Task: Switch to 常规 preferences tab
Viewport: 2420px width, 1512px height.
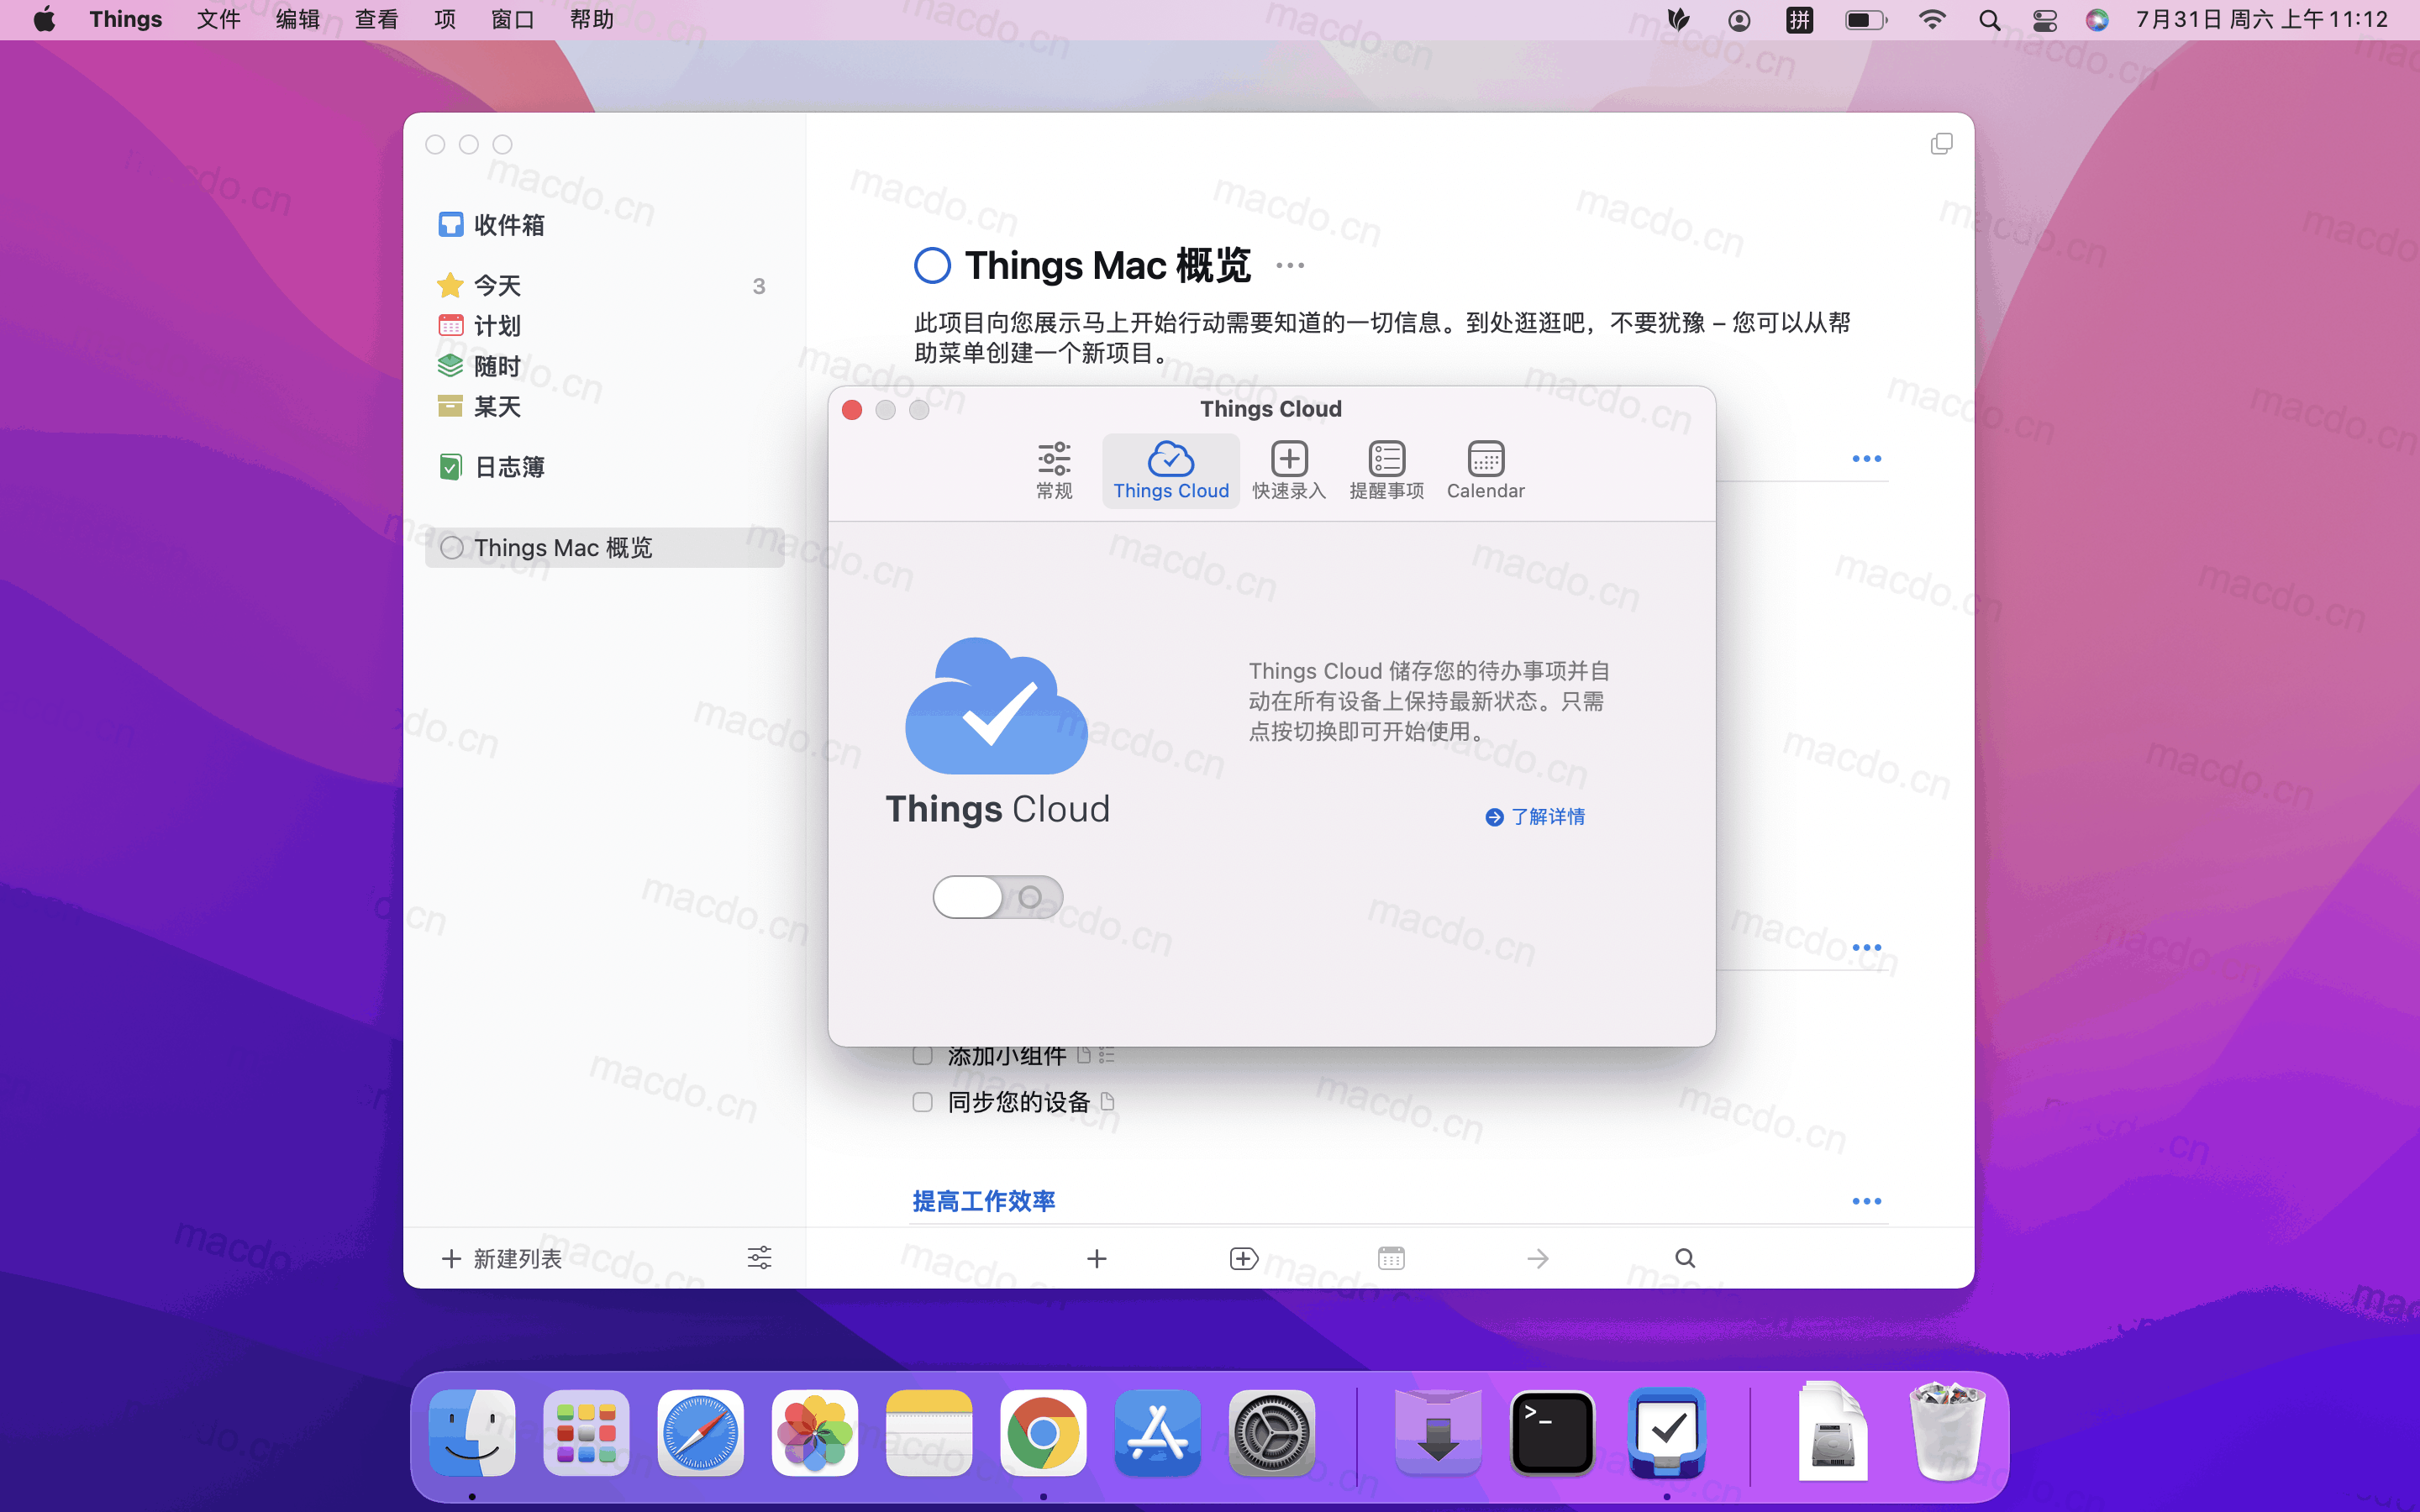Action: (x=1054, y=470)
